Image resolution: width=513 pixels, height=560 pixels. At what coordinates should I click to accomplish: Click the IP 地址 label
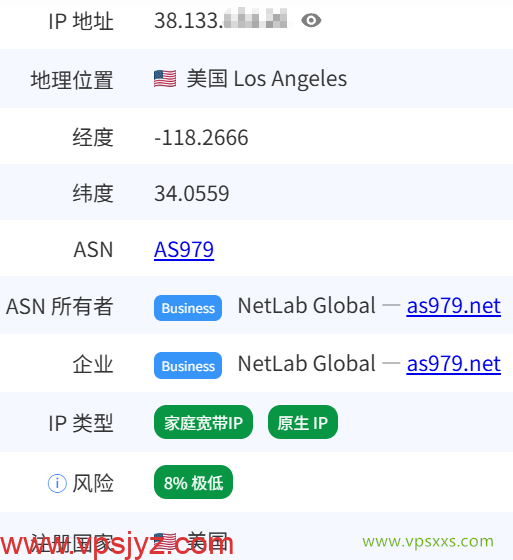(81, 21)
